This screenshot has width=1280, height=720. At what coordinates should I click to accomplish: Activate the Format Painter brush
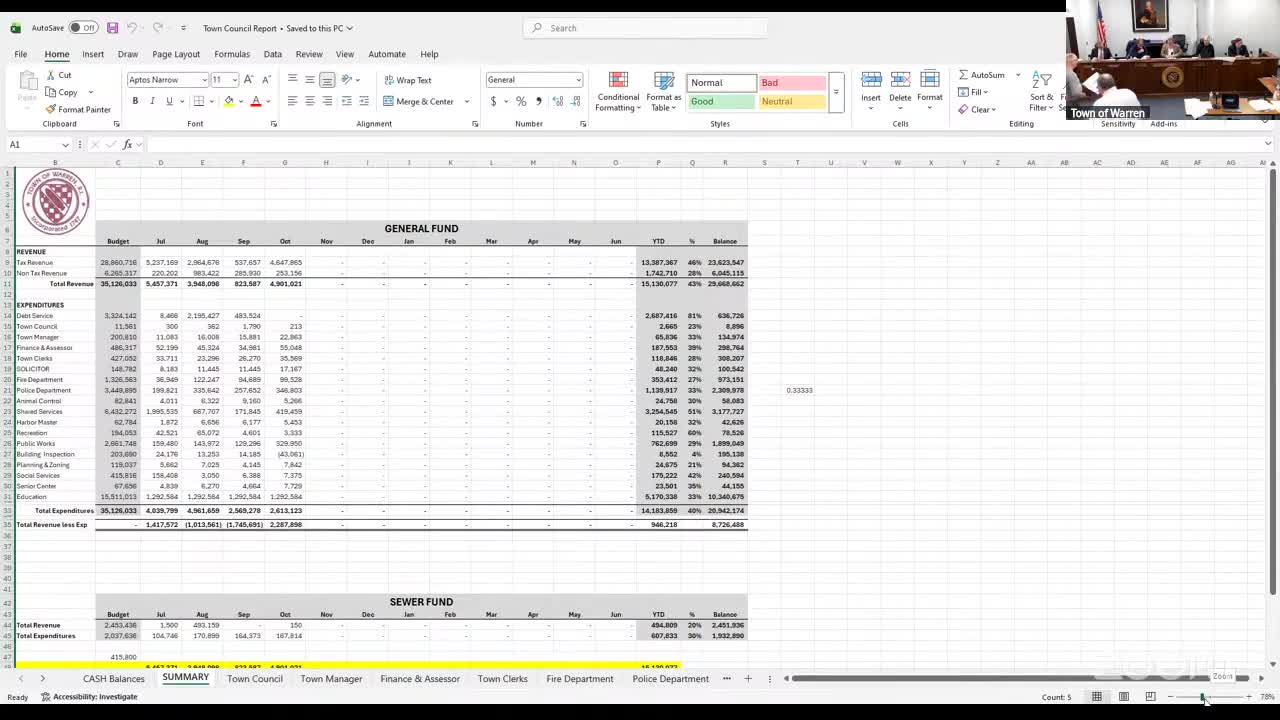click(78, 109)
